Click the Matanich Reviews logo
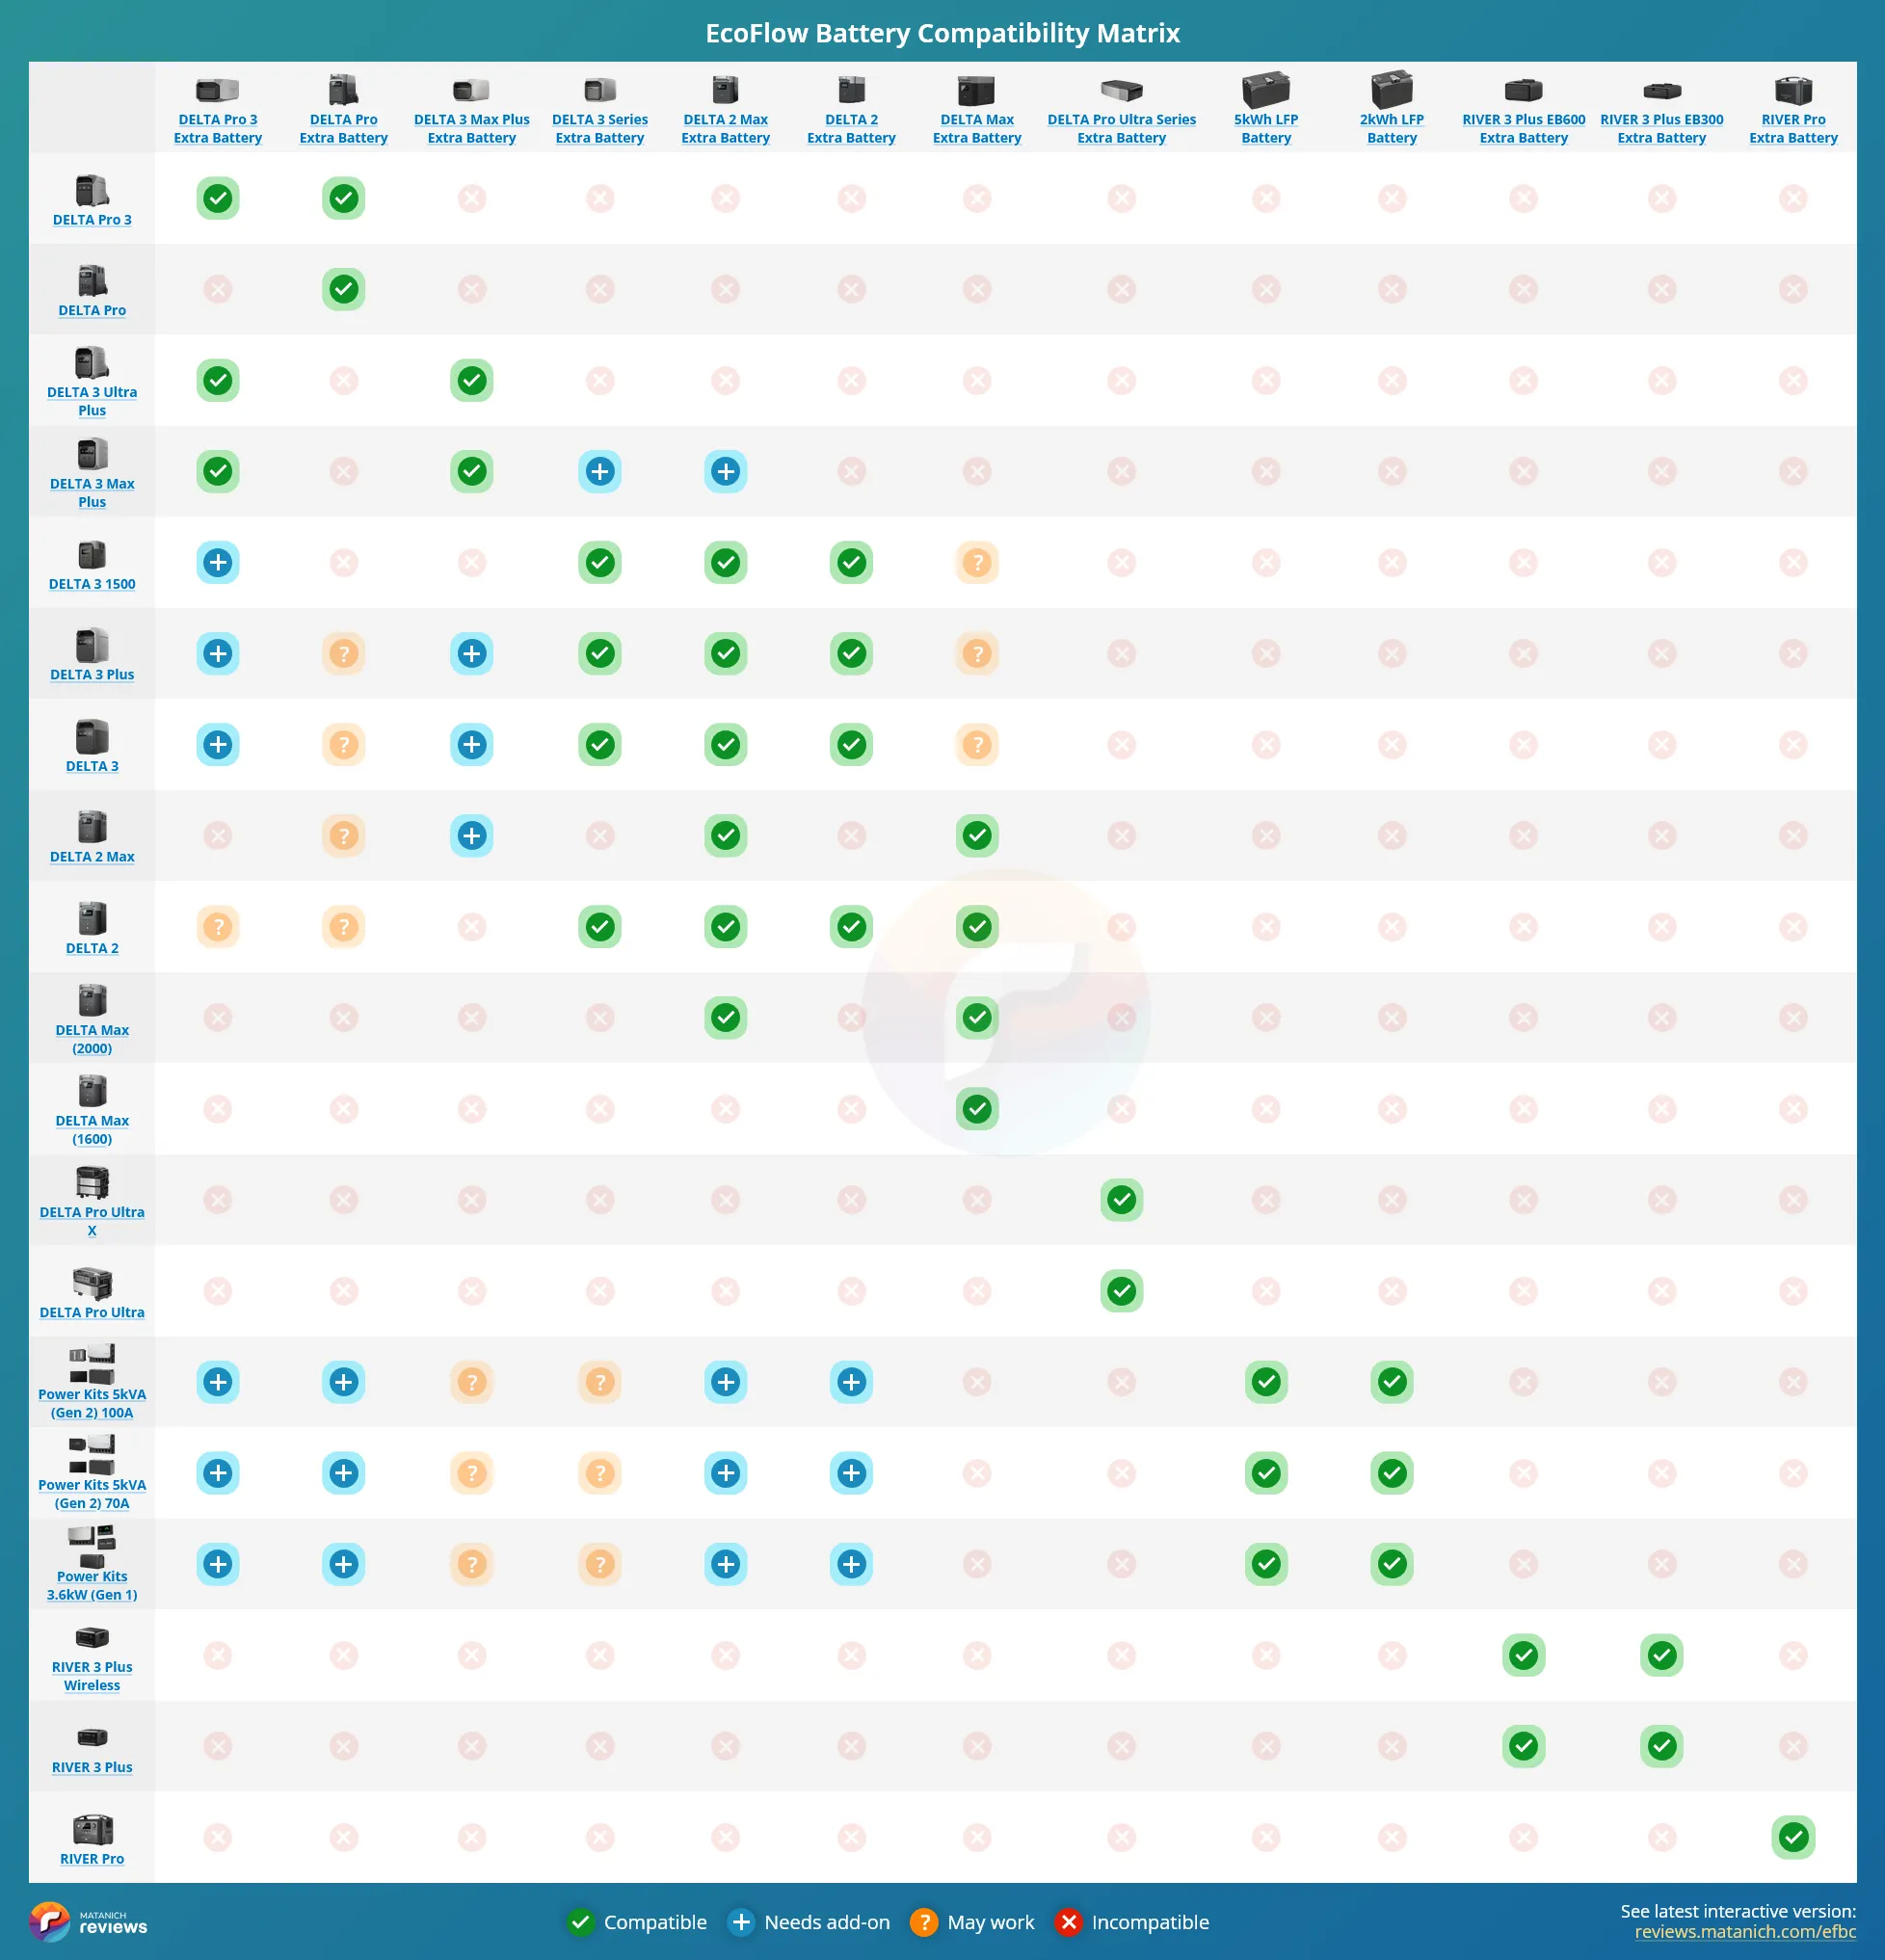Screen dimensions: 1885x1960 (88, 1922)
